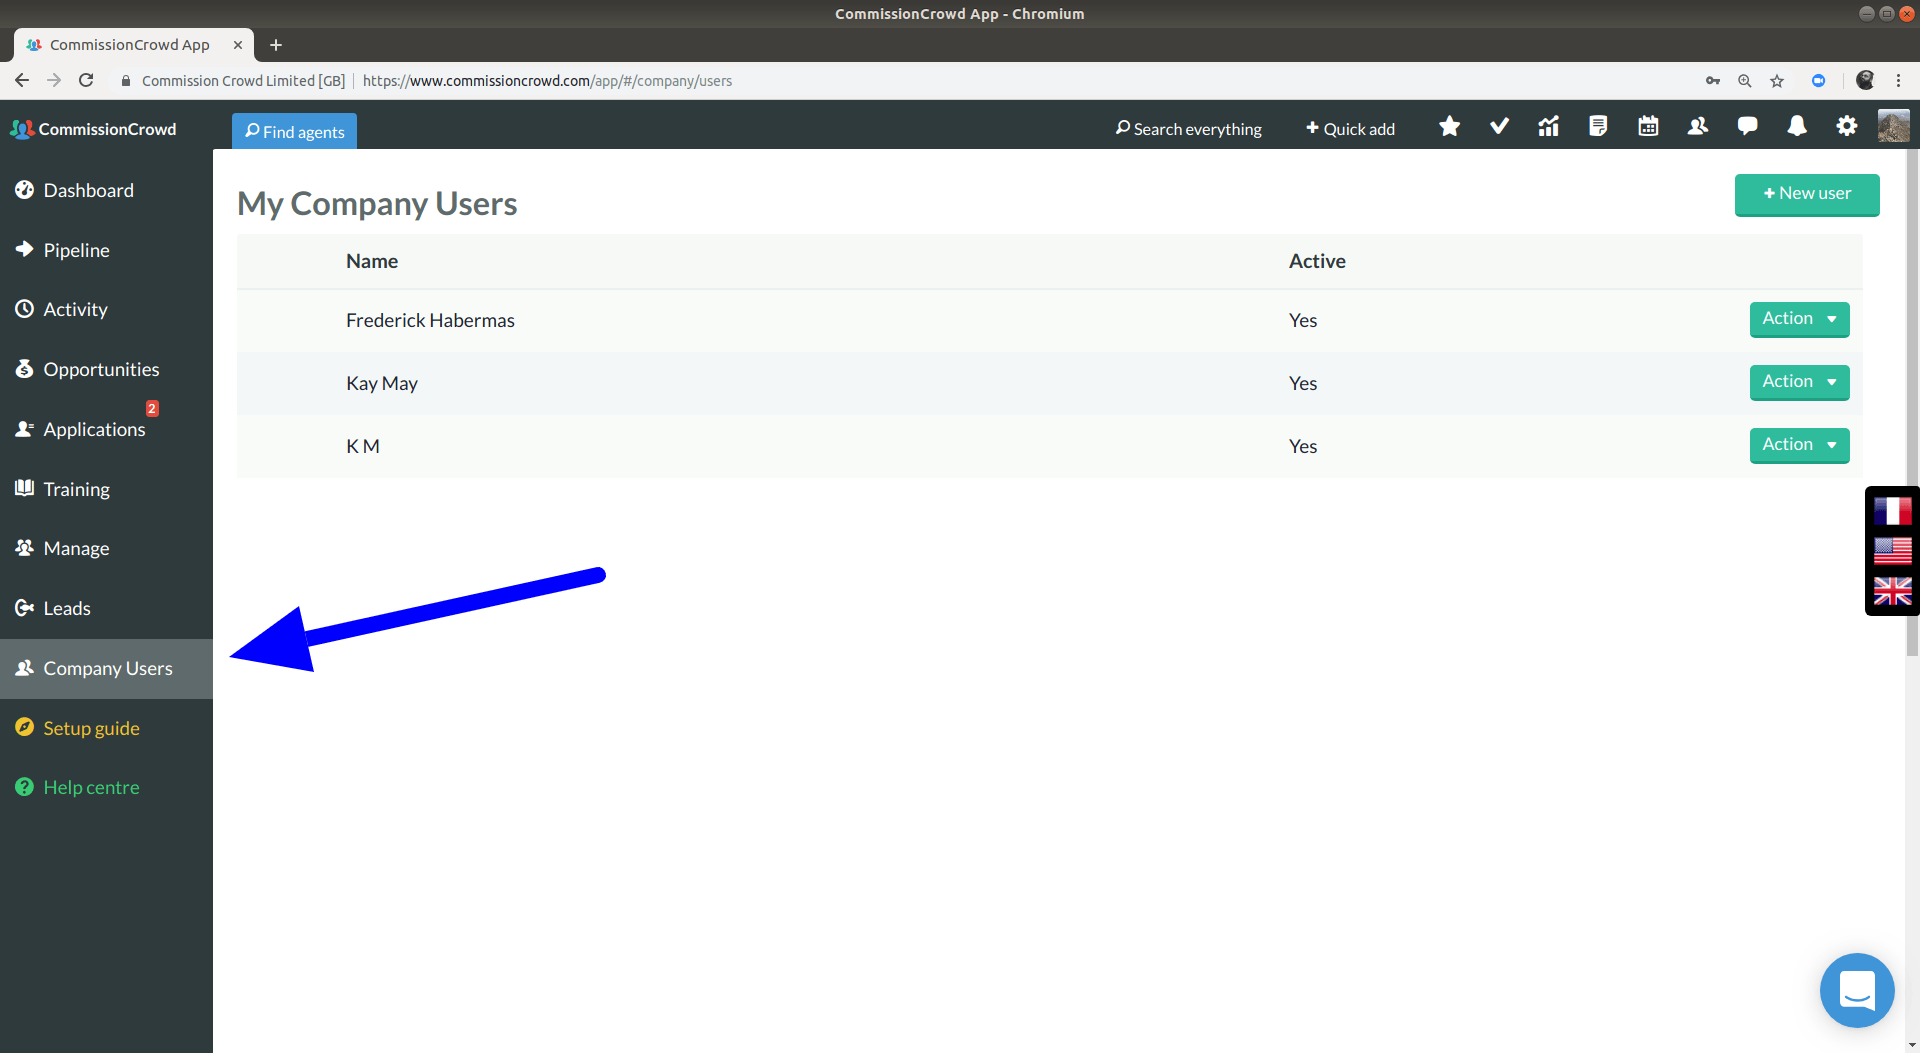This screenshot has width=1920, height=1053.
Task: Click the favorites star icon in top navbar
Action: coord(1449,127)
